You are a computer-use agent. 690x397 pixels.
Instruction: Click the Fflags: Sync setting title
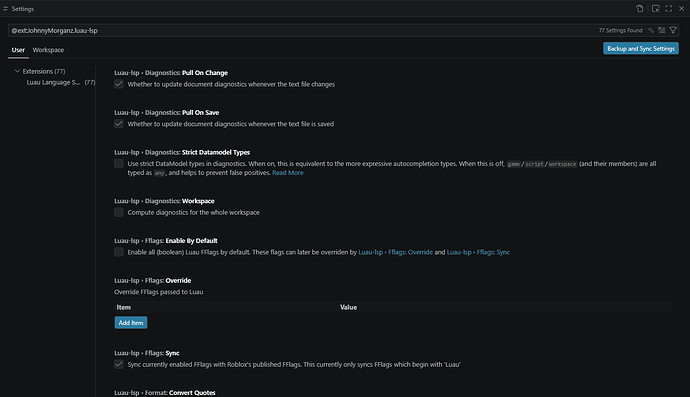[x=147, y=353]
